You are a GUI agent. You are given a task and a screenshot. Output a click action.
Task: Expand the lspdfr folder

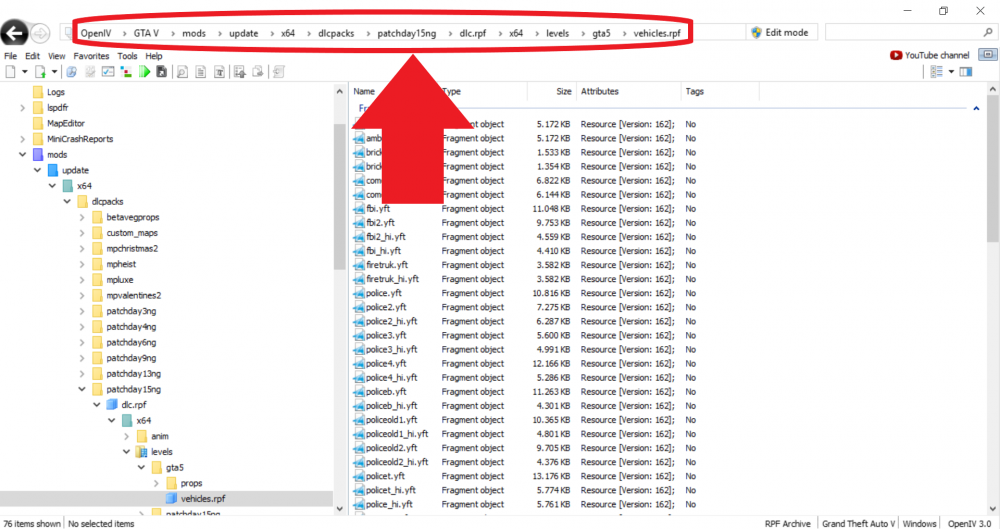tap(22, 108)
